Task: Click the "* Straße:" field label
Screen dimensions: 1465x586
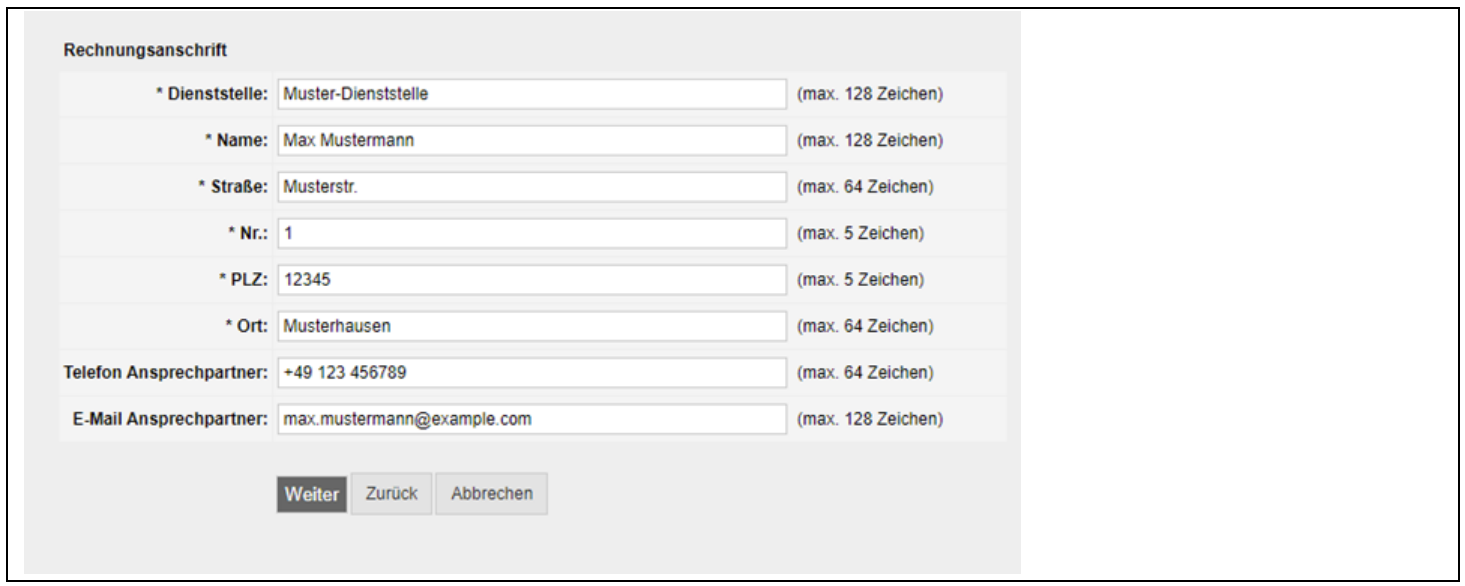Action: click(233, 187)
